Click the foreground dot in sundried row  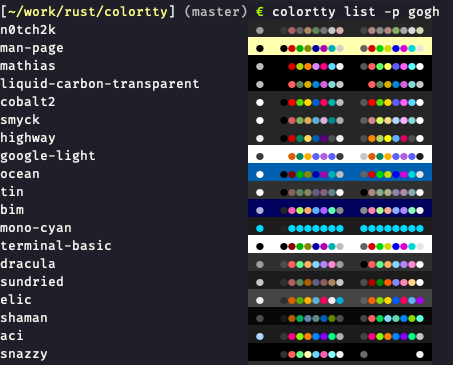click(260, 282)
